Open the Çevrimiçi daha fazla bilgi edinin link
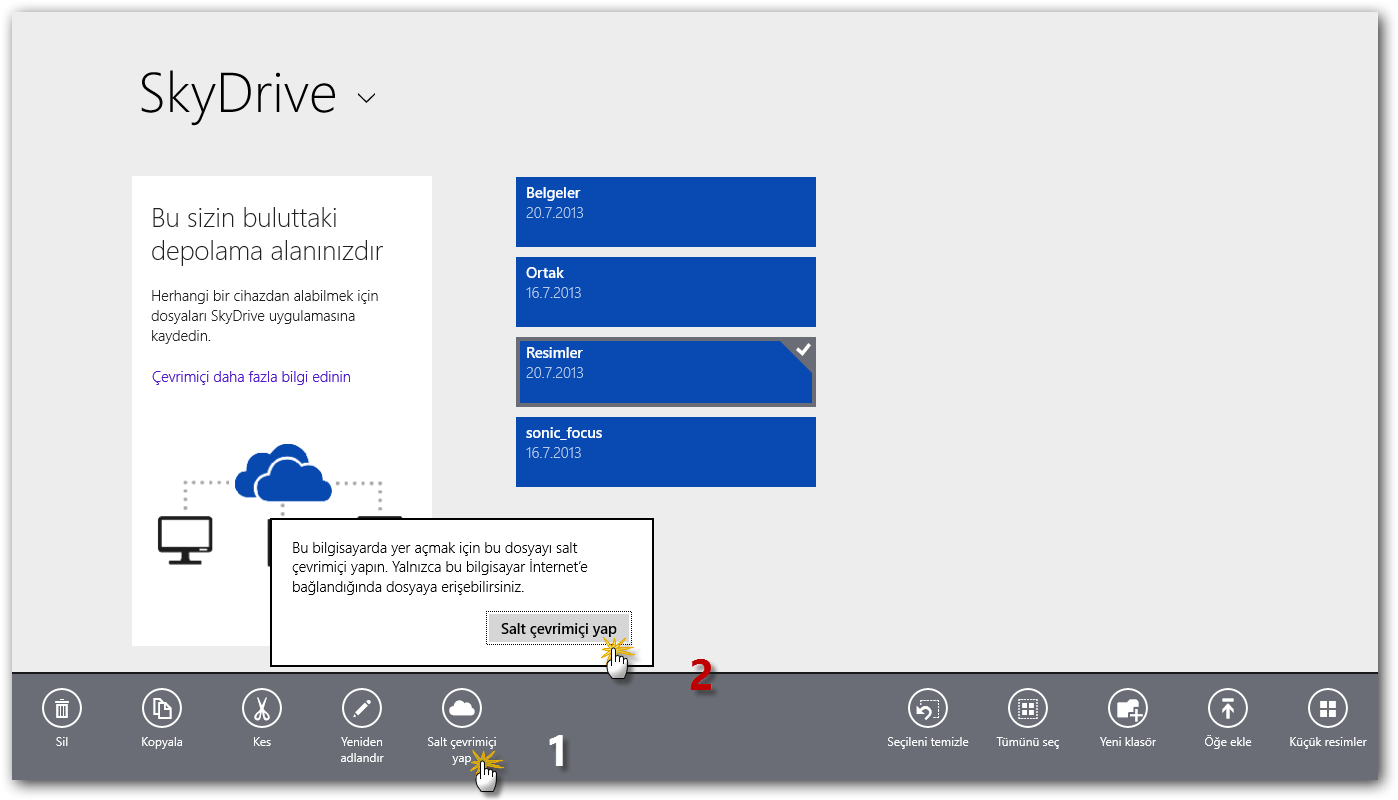Viewport: 1398px width, 800px height. [251, 377]
